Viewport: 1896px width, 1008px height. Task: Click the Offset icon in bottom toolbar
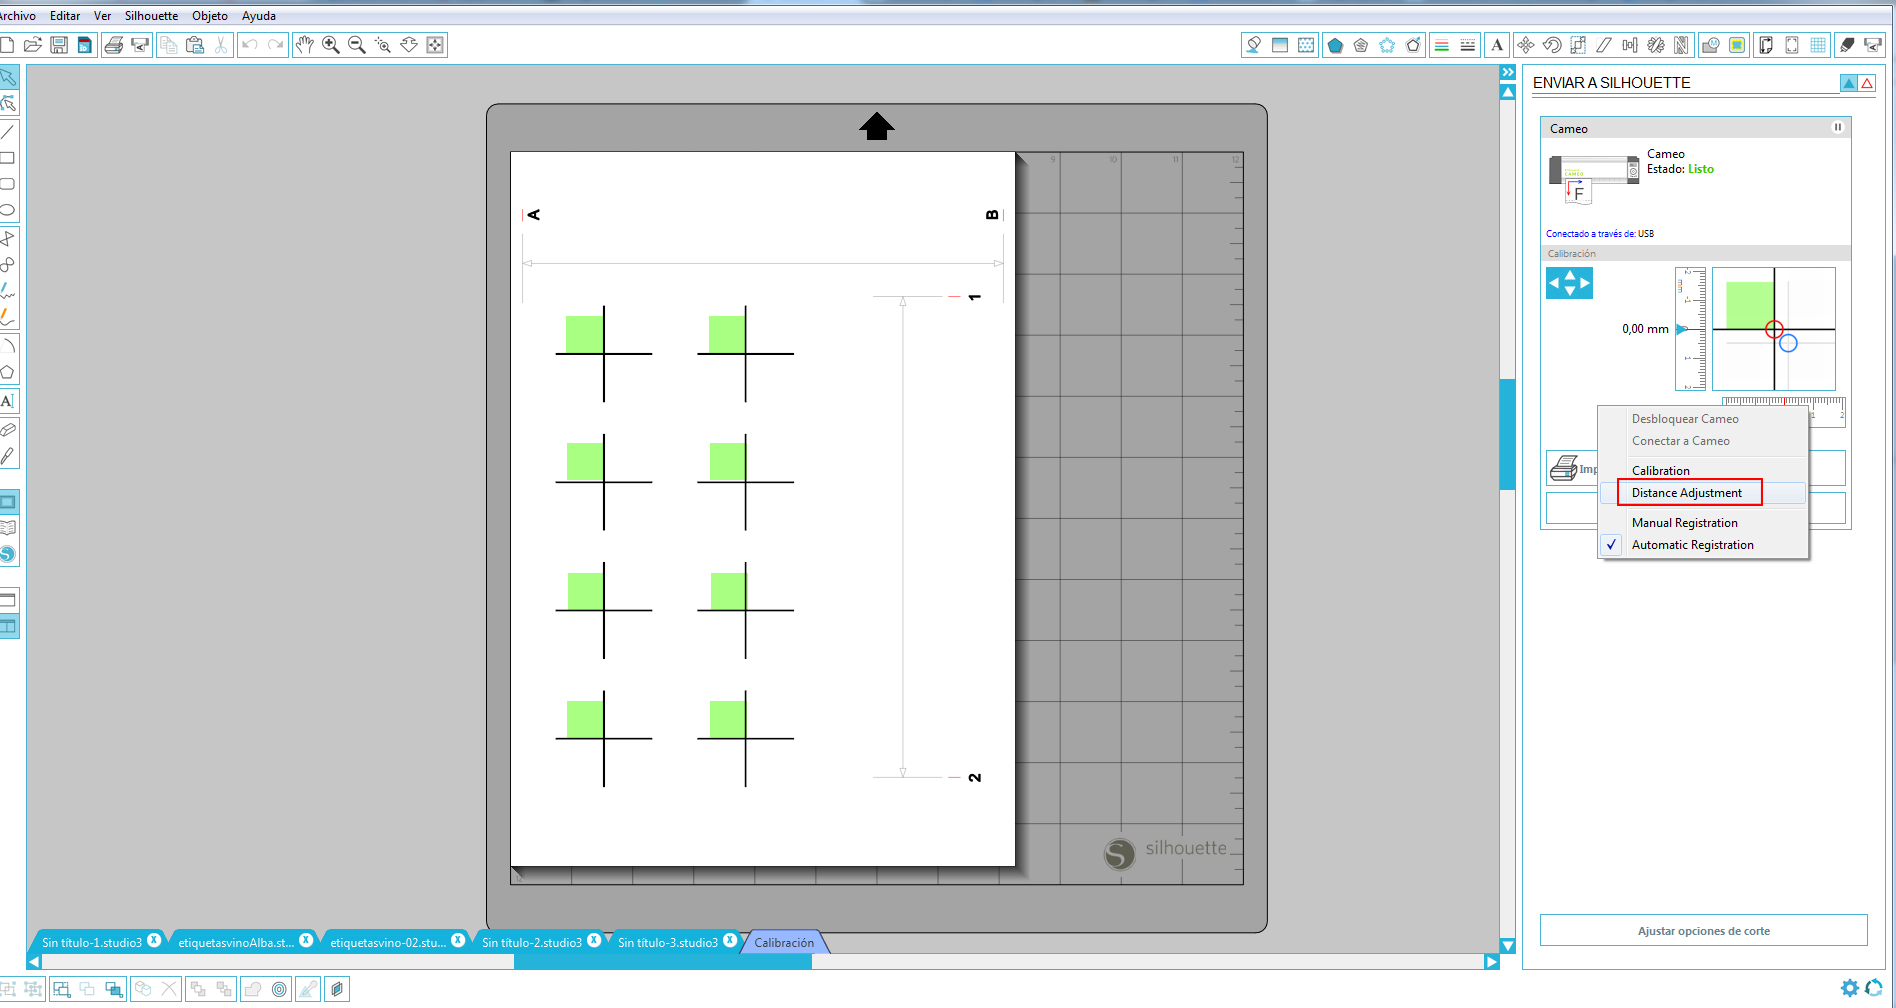click(x=279, y=989)
